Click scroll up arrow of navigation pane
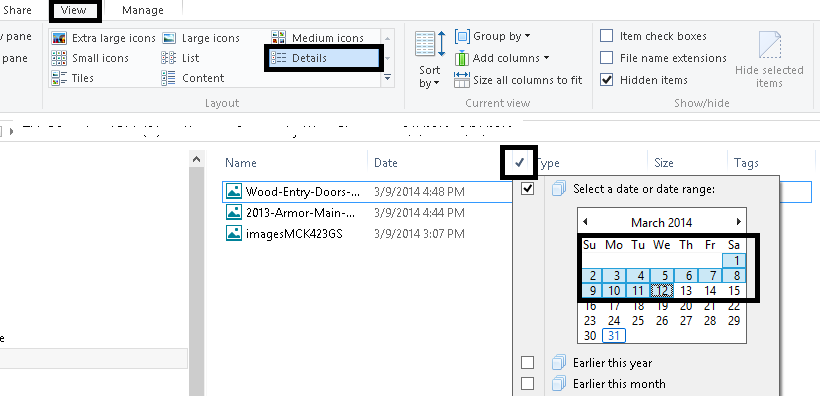Viewport: 820px width, 396px height. (x=197, y=159)
